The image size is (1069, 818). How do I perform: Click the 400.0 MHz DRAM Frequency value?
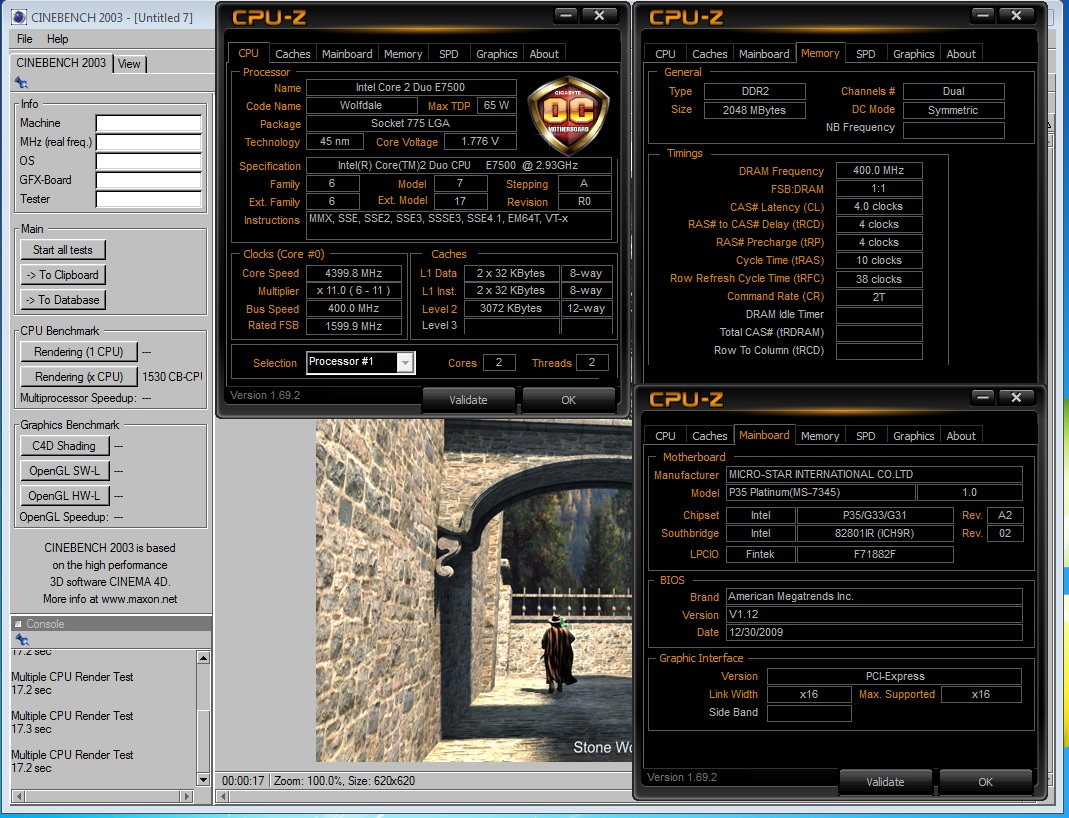click(x=879, y=170)
